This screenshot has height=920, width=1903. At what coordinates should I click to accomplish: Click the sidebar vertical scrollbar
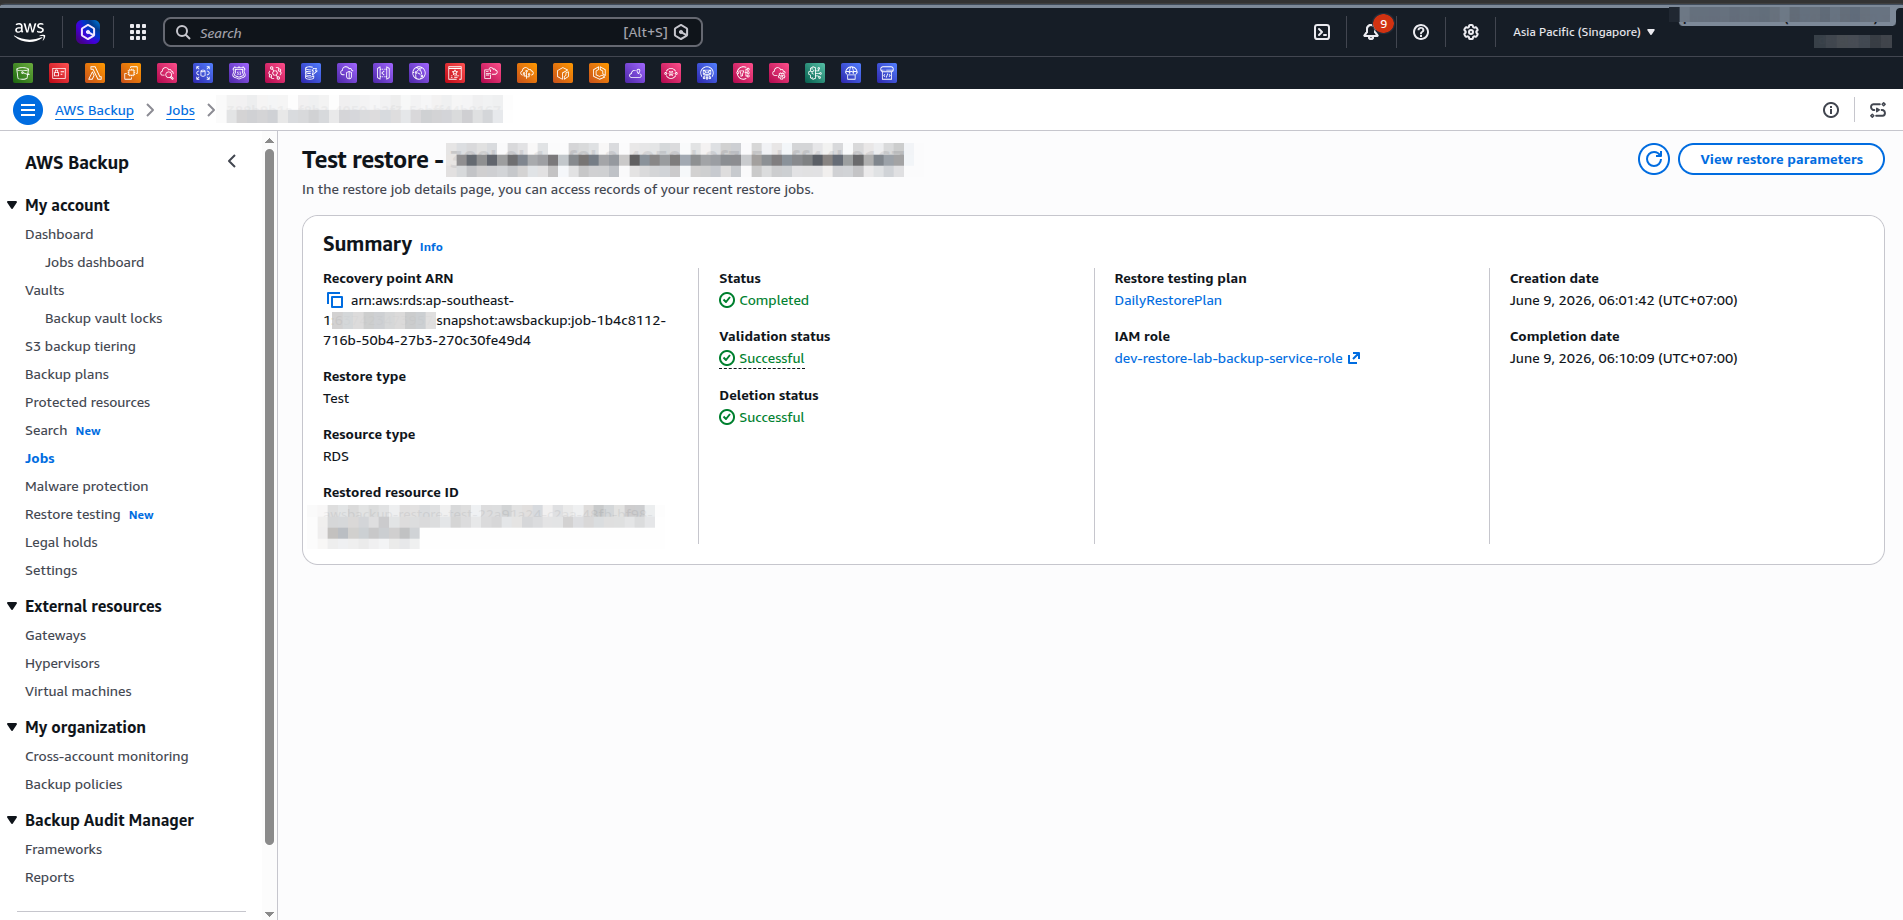pyautogui.click(x=269, y=497)
